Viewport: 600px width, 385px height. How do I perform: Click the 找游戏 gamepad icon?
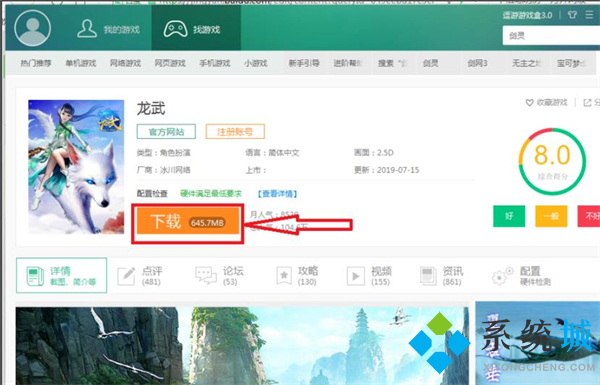175,29
